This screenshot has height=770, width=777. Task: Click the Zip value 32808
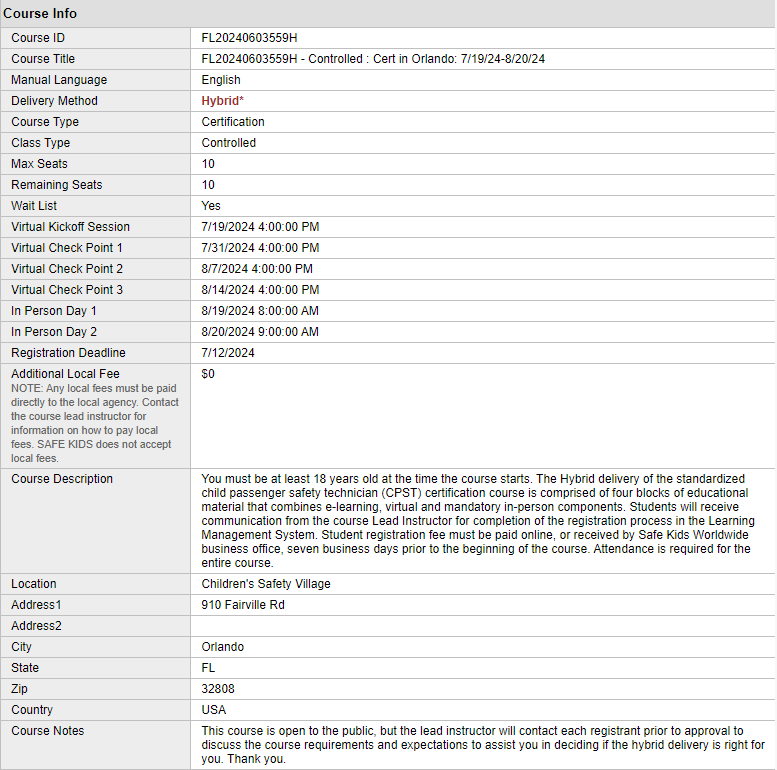(x=218, y=689)
